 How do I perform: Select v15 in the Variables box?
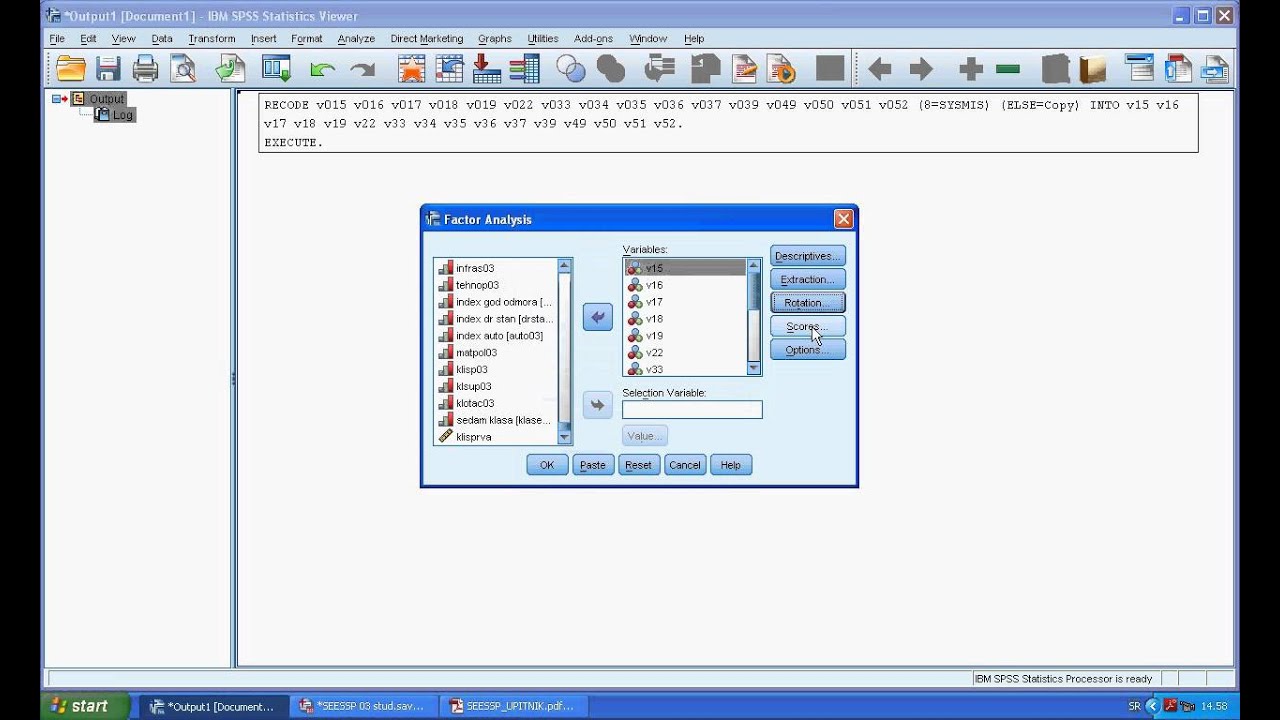pyautogui.click(x=685, y=268)
